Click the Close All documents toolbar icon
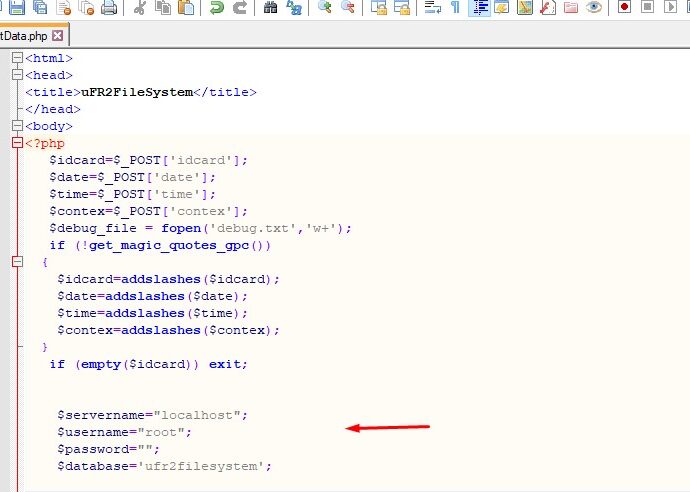690x492 pixels. 86,7
